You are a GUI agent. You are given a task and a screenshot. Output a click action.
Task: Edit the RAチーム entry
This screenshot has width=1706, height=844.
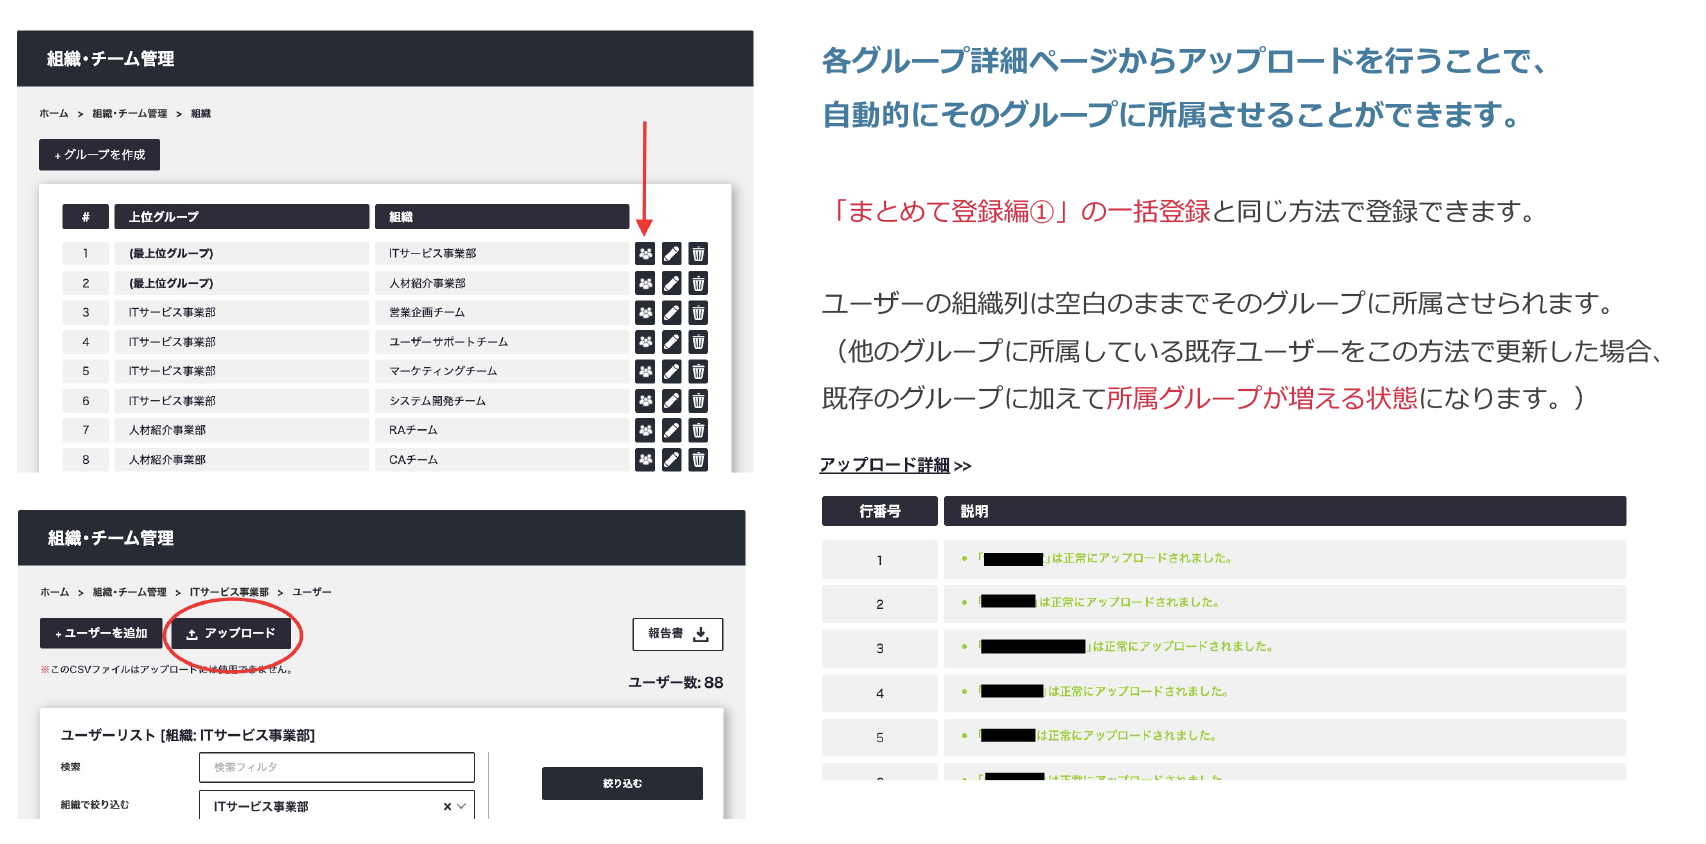pyautogui.click(x=672, y=430)
